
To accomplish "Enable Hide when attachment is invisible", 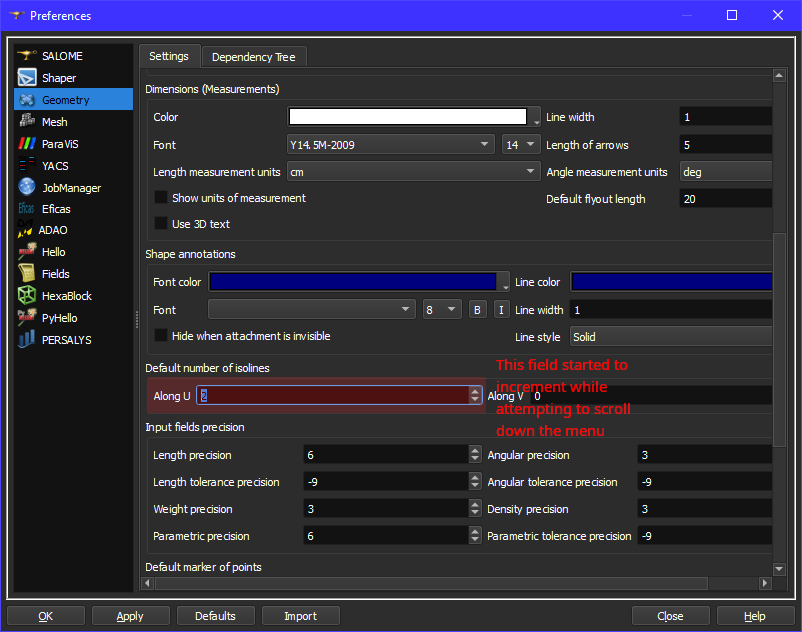I will (161, 336).
